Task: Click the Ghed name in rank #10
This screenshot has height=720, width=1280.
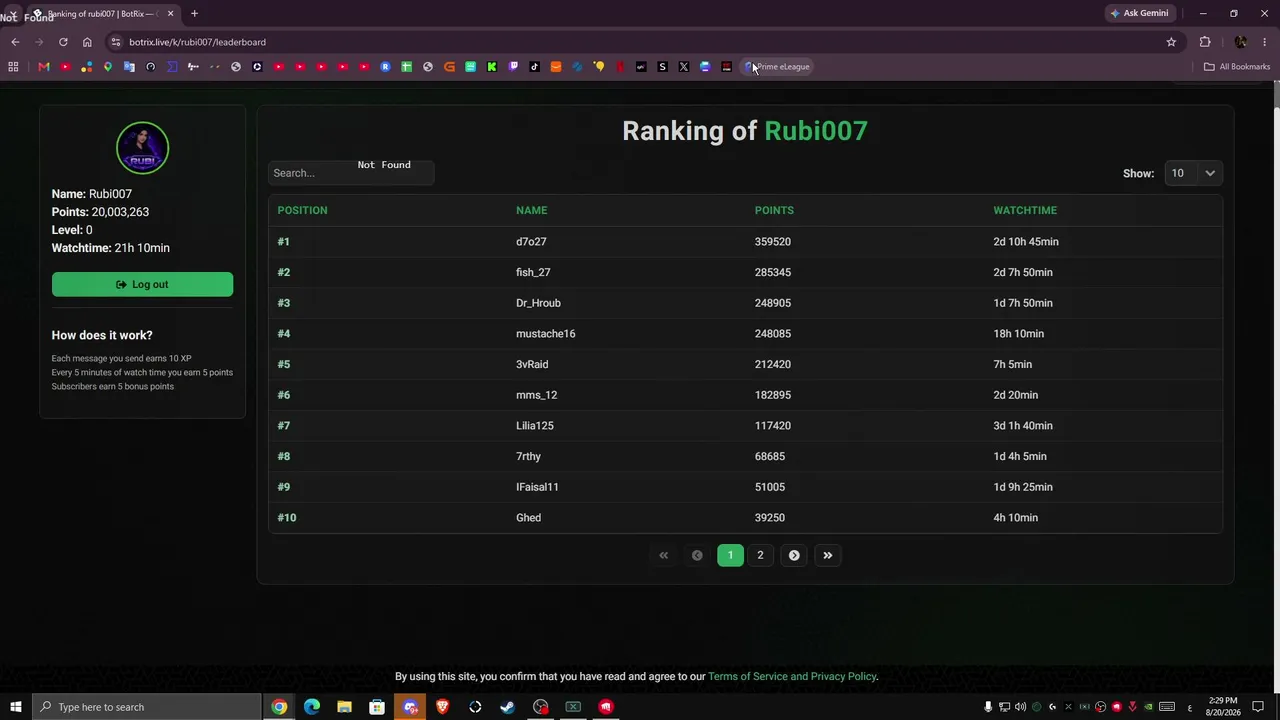Action: pos(528,518)
